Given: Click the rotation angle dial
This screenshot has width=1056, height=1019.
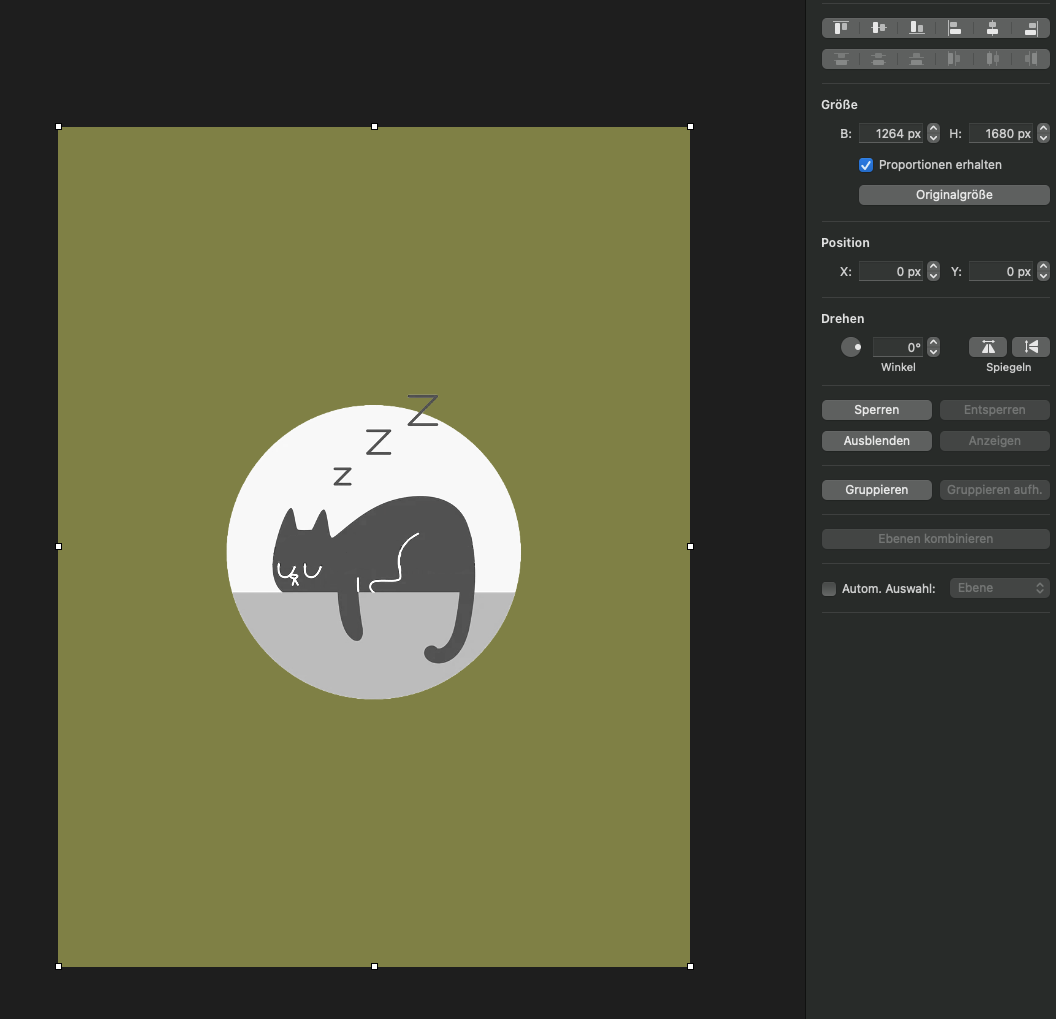Looking at the screenshot, I should 851,347.
